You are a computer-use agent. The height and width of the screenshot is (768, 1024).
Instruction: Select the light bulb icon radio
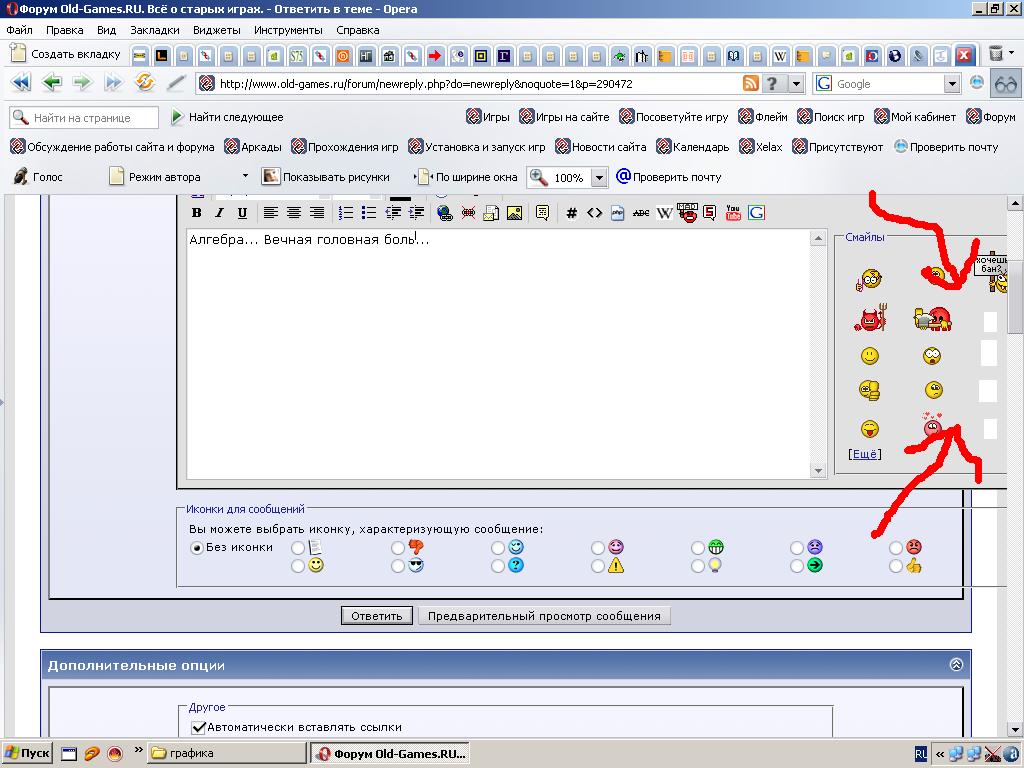[x=698, y=566]
